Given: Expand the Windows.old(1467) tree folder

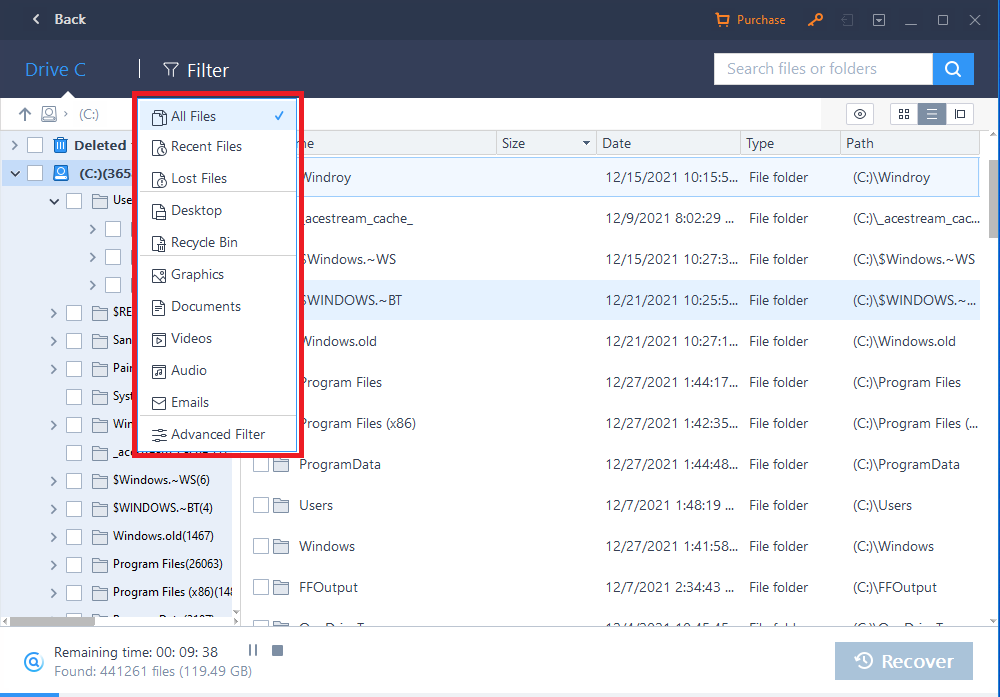Looking at the screenshot, I should (53, 536).
